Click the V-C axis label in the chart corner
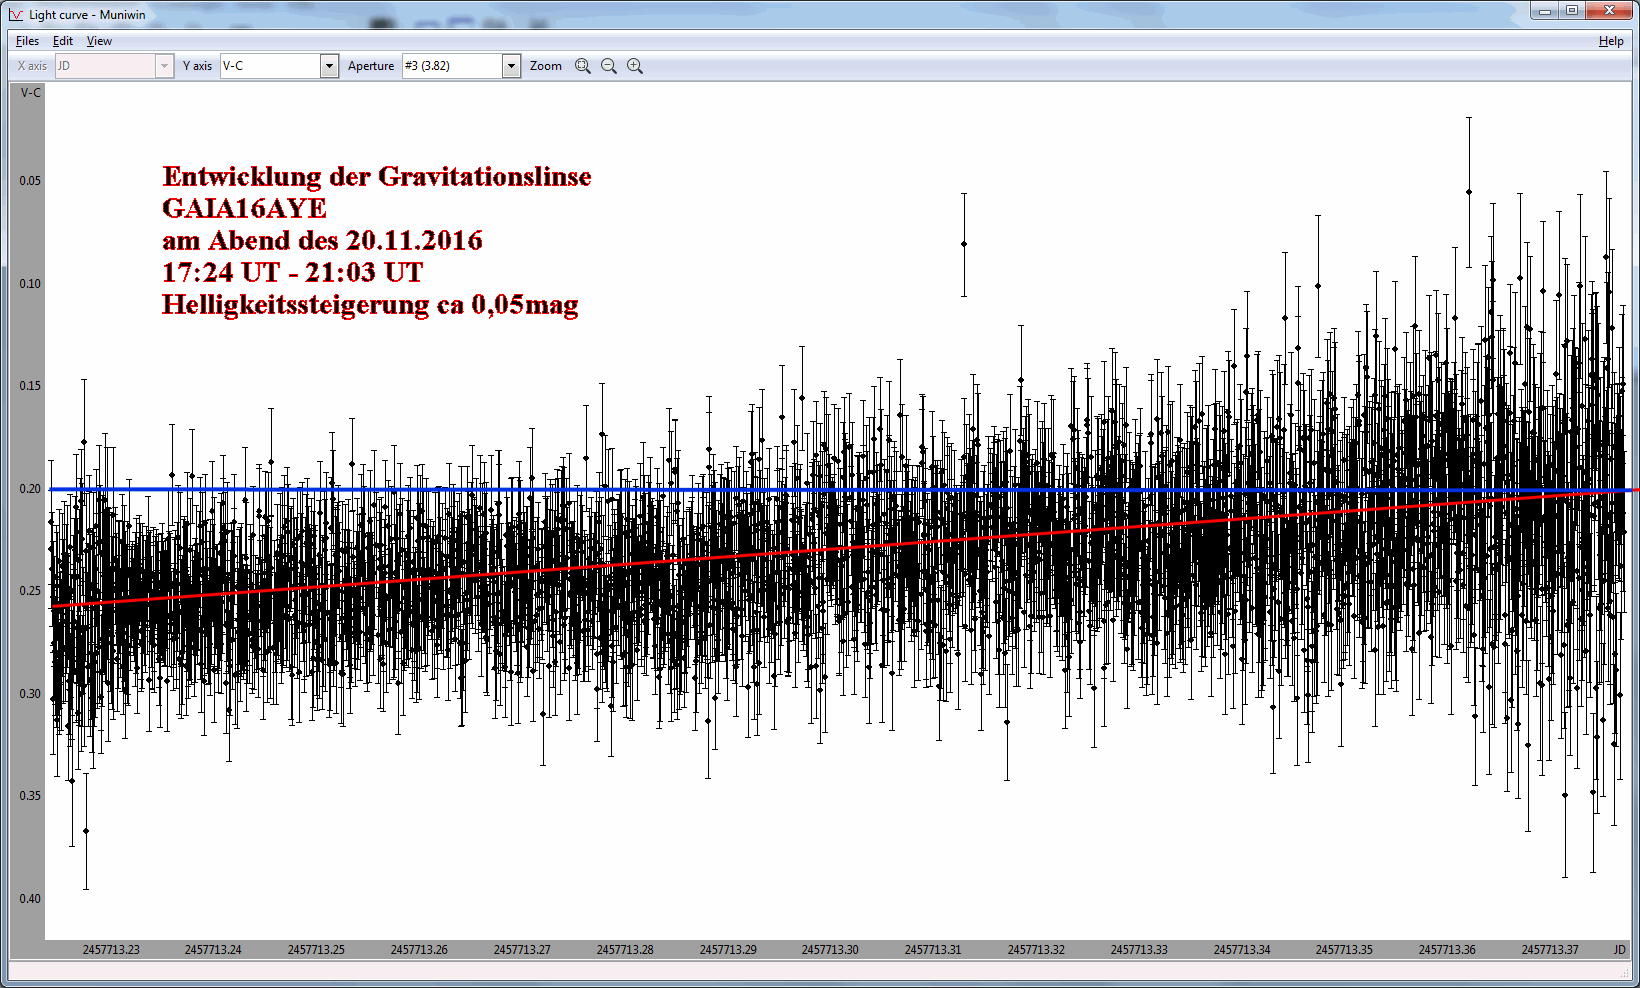1640x988 pixels. pyautogui.click(x=31, y=93)
